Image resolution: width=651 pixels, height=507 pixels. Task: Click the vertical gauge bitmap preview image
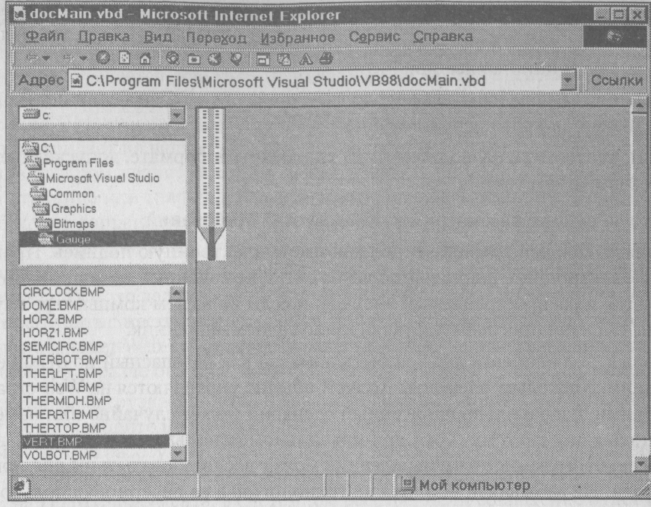211,184
